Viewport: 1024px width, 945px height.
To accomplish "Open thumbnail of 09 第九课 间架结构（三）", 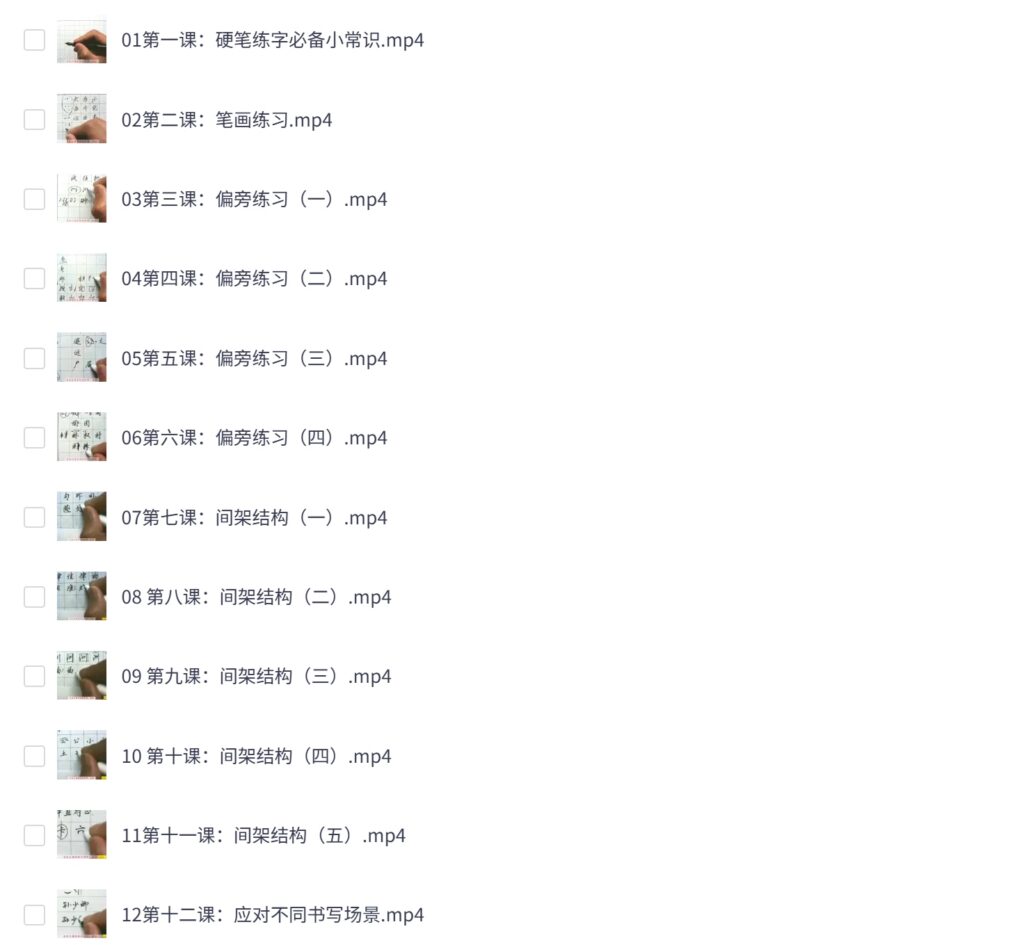I will click(x=82, y=676).
